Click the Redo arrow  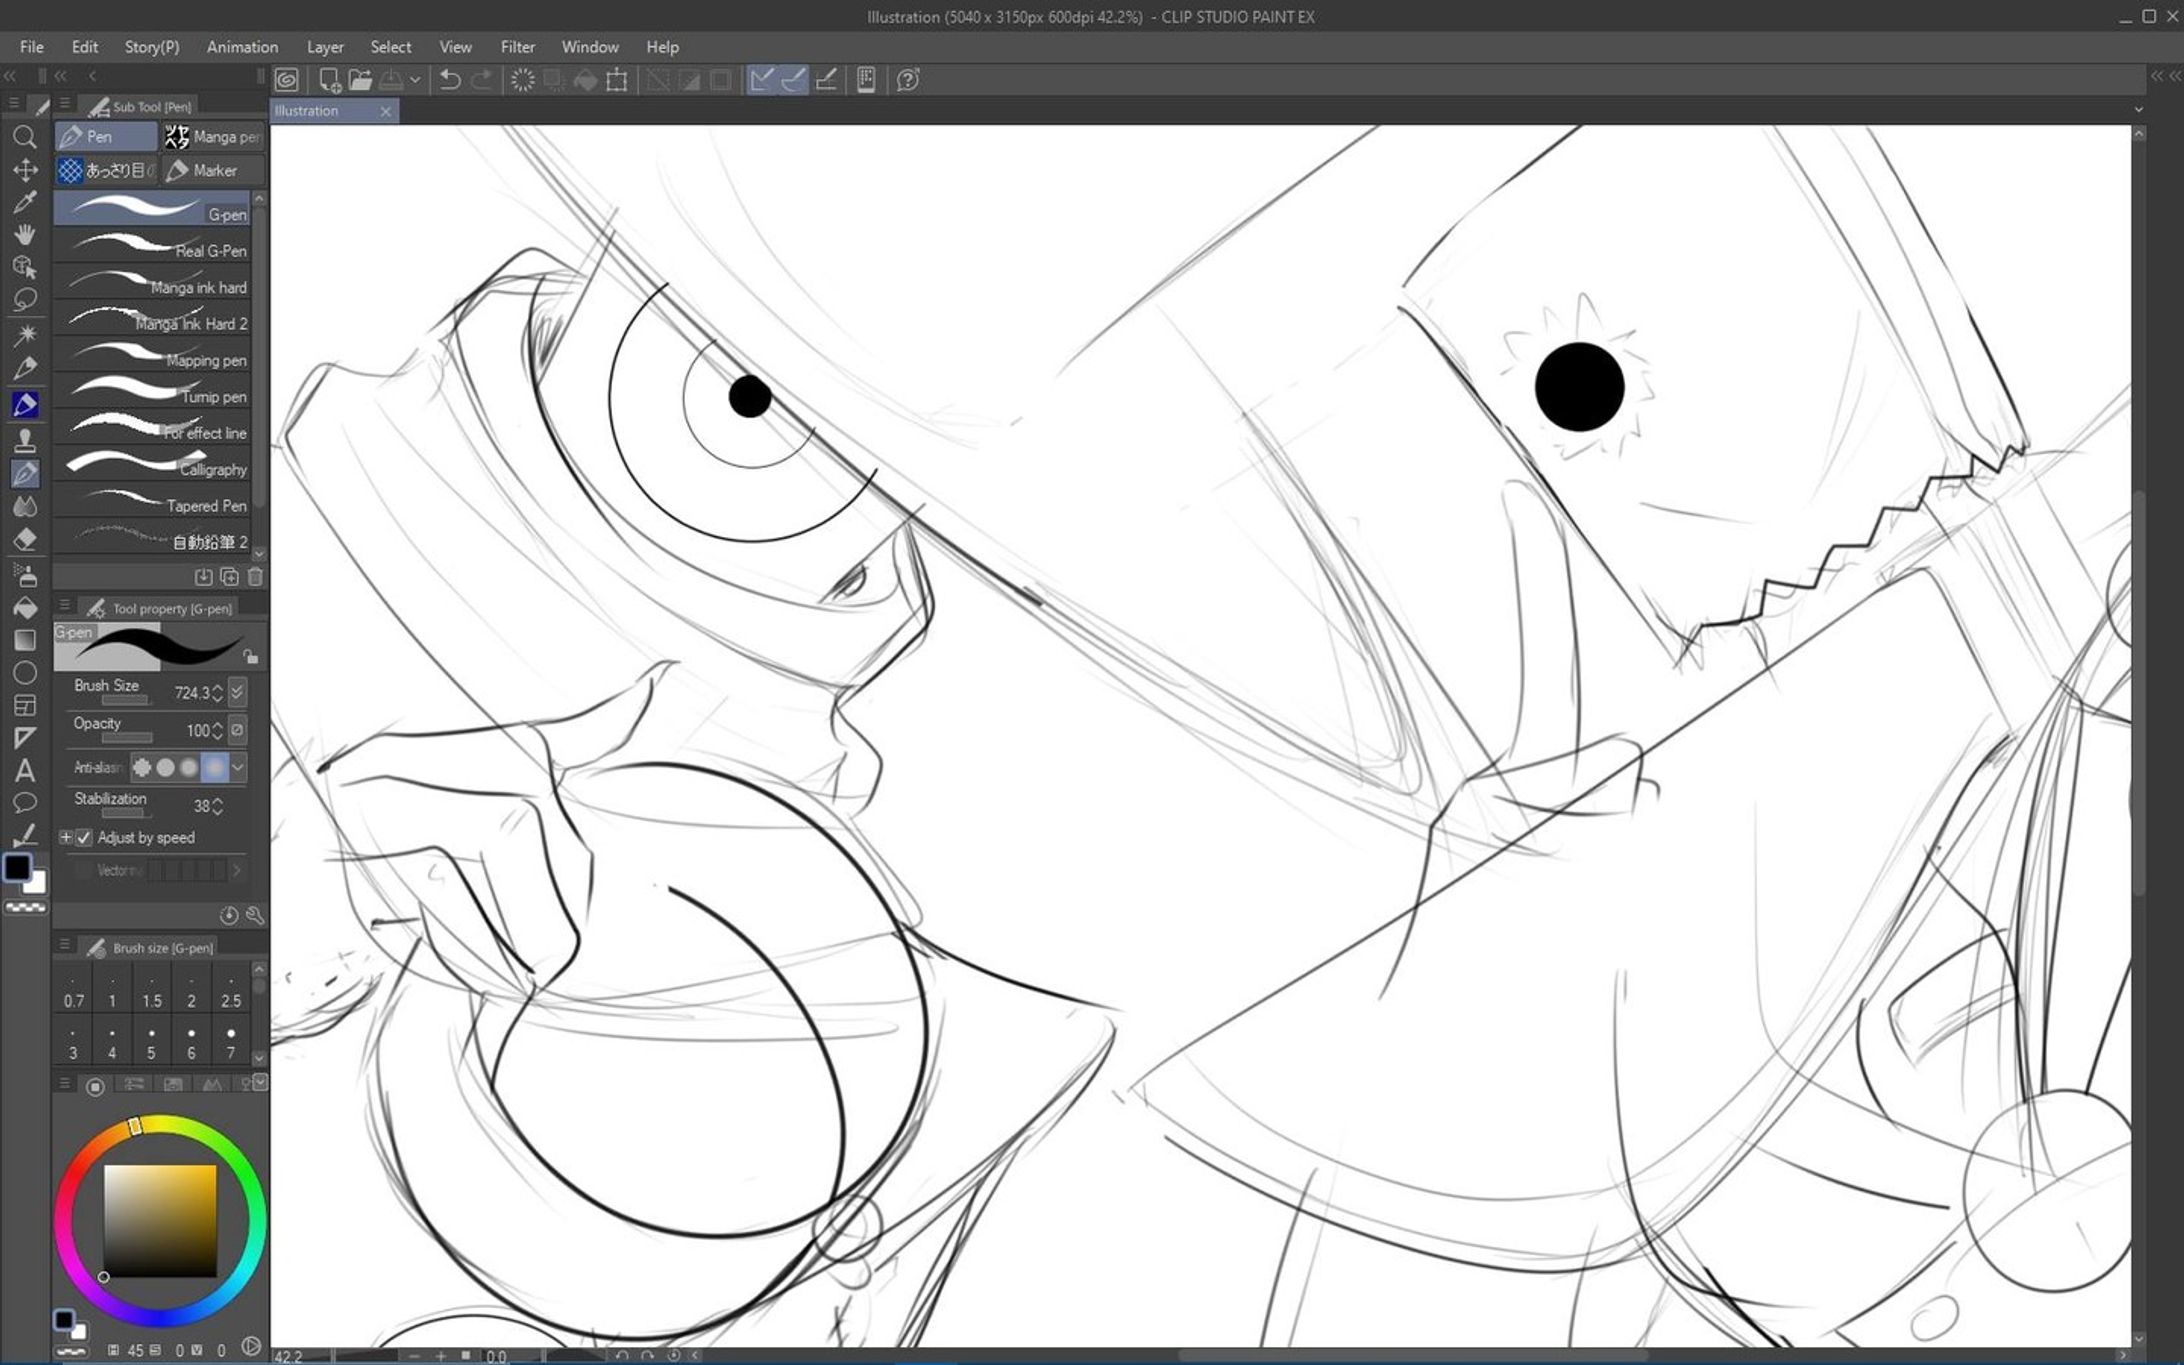482,80
